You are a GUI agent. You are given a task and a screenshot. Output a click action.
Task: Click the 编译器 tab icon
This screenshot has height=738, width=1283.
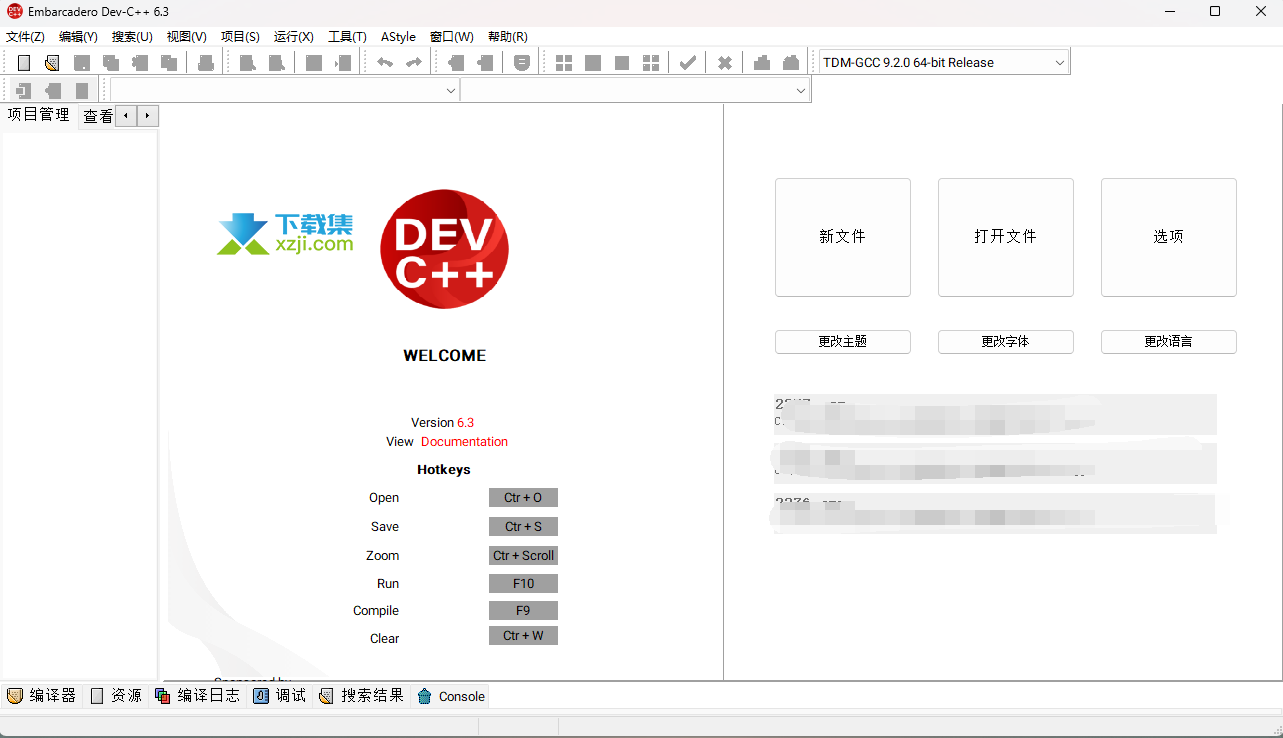point(15,696)
